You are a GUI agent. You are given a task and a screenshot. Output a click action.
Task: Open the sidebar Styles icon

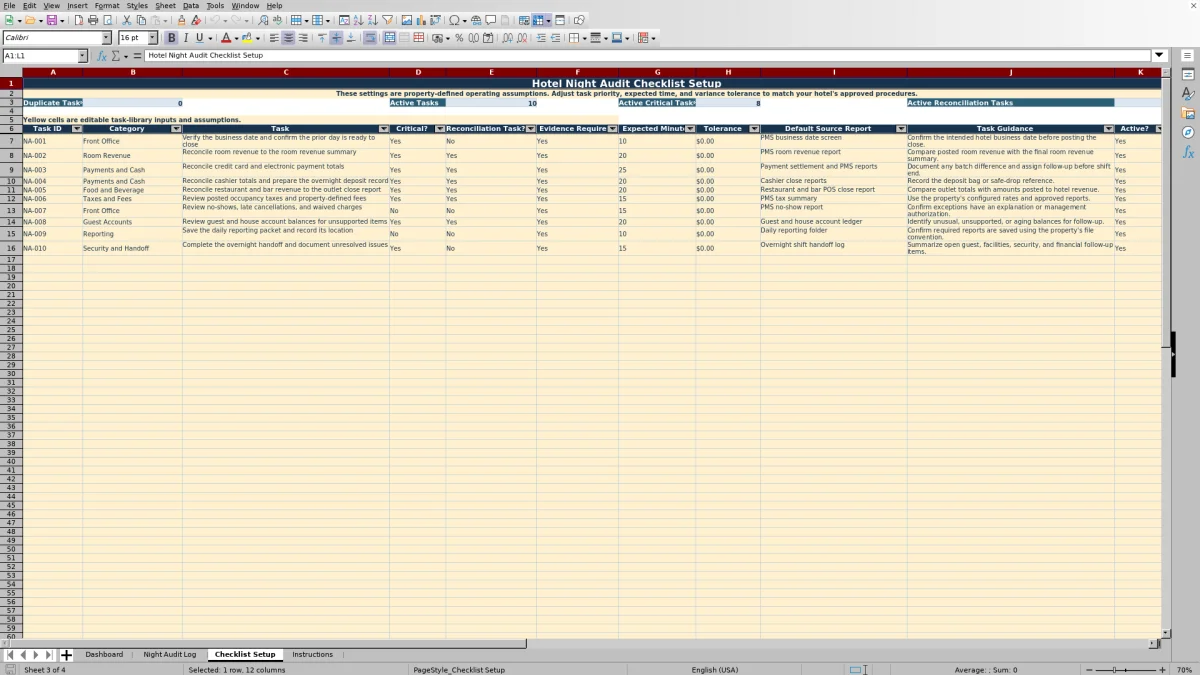click(x=1188, y=94)
